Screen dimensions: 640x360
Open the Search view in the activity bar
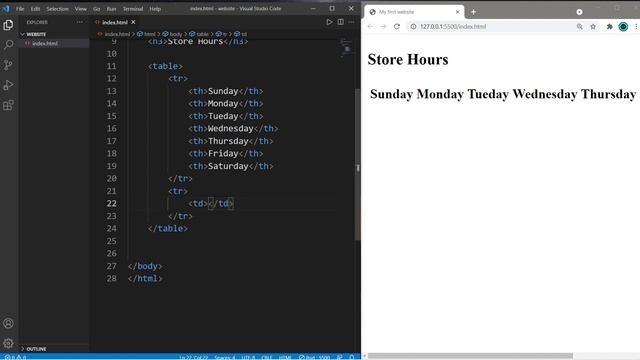8,44
